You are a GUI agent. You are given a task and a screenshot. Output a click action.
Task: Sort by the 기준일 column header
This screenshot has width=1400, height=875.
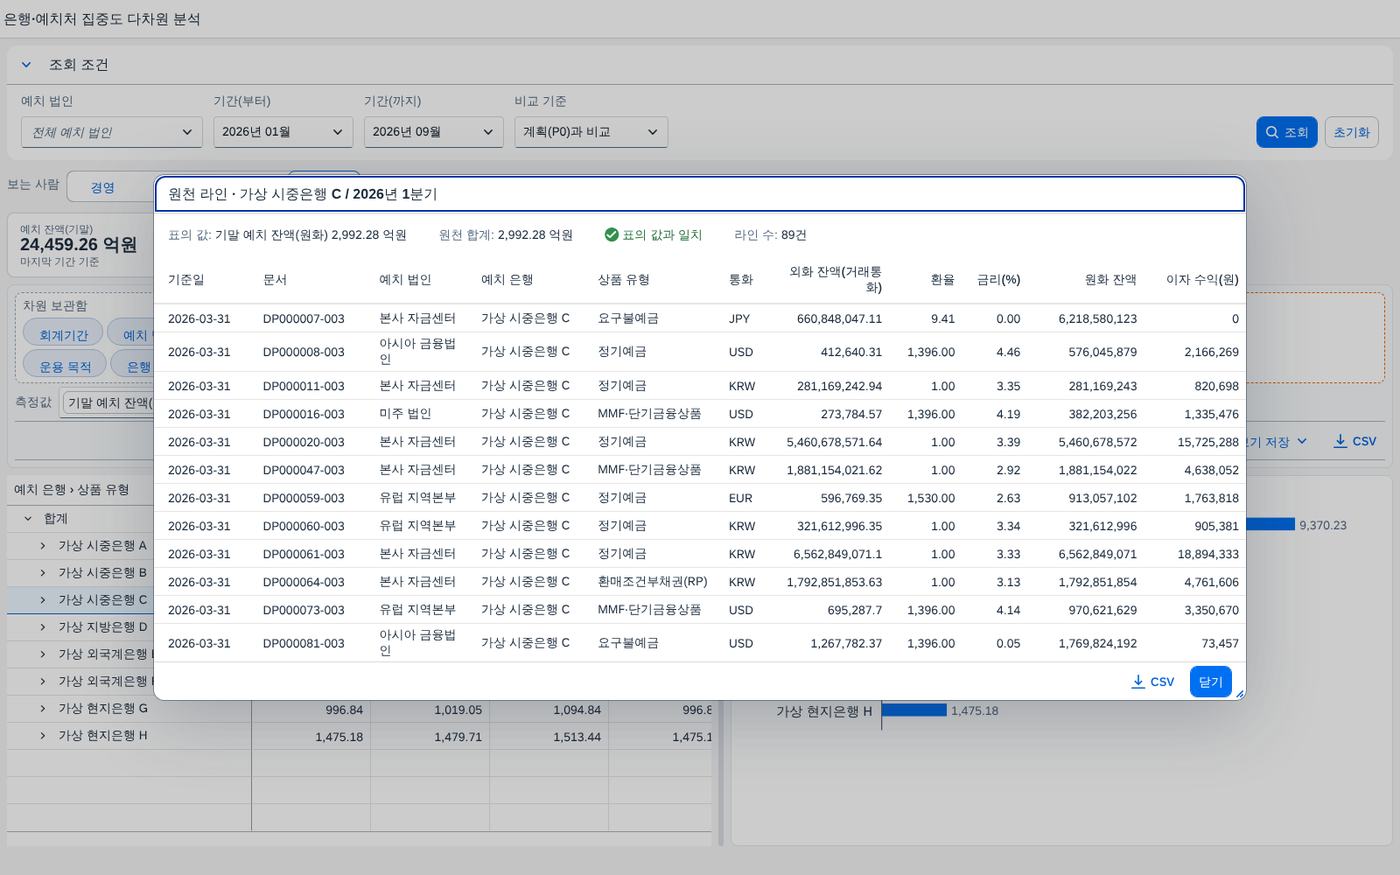coord(186,280)
